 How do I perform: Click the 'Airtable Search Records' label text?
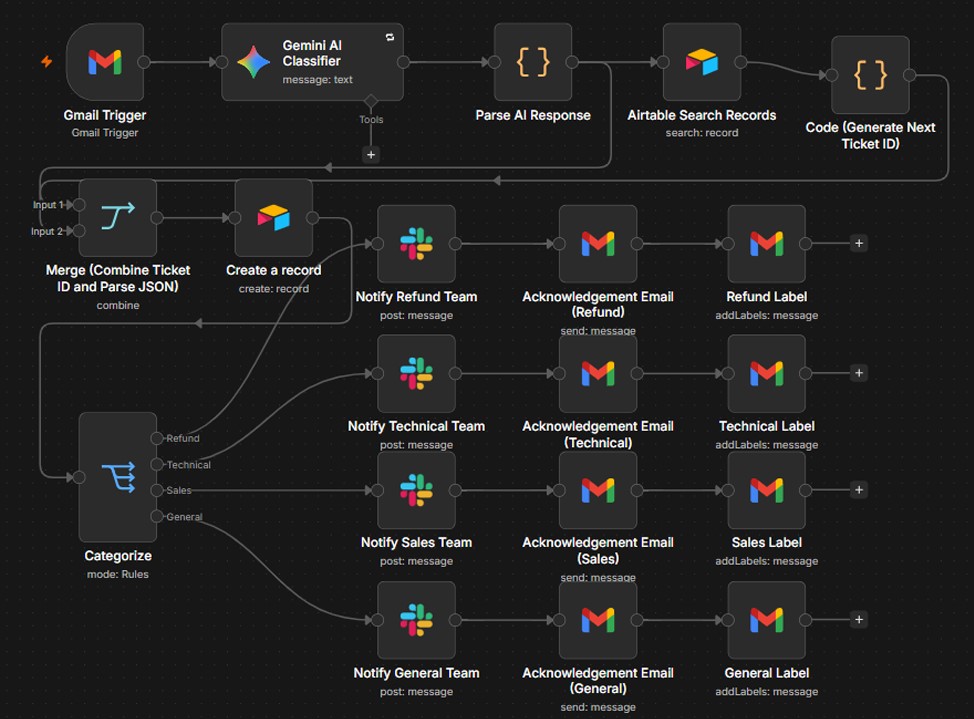pos(702,116)
